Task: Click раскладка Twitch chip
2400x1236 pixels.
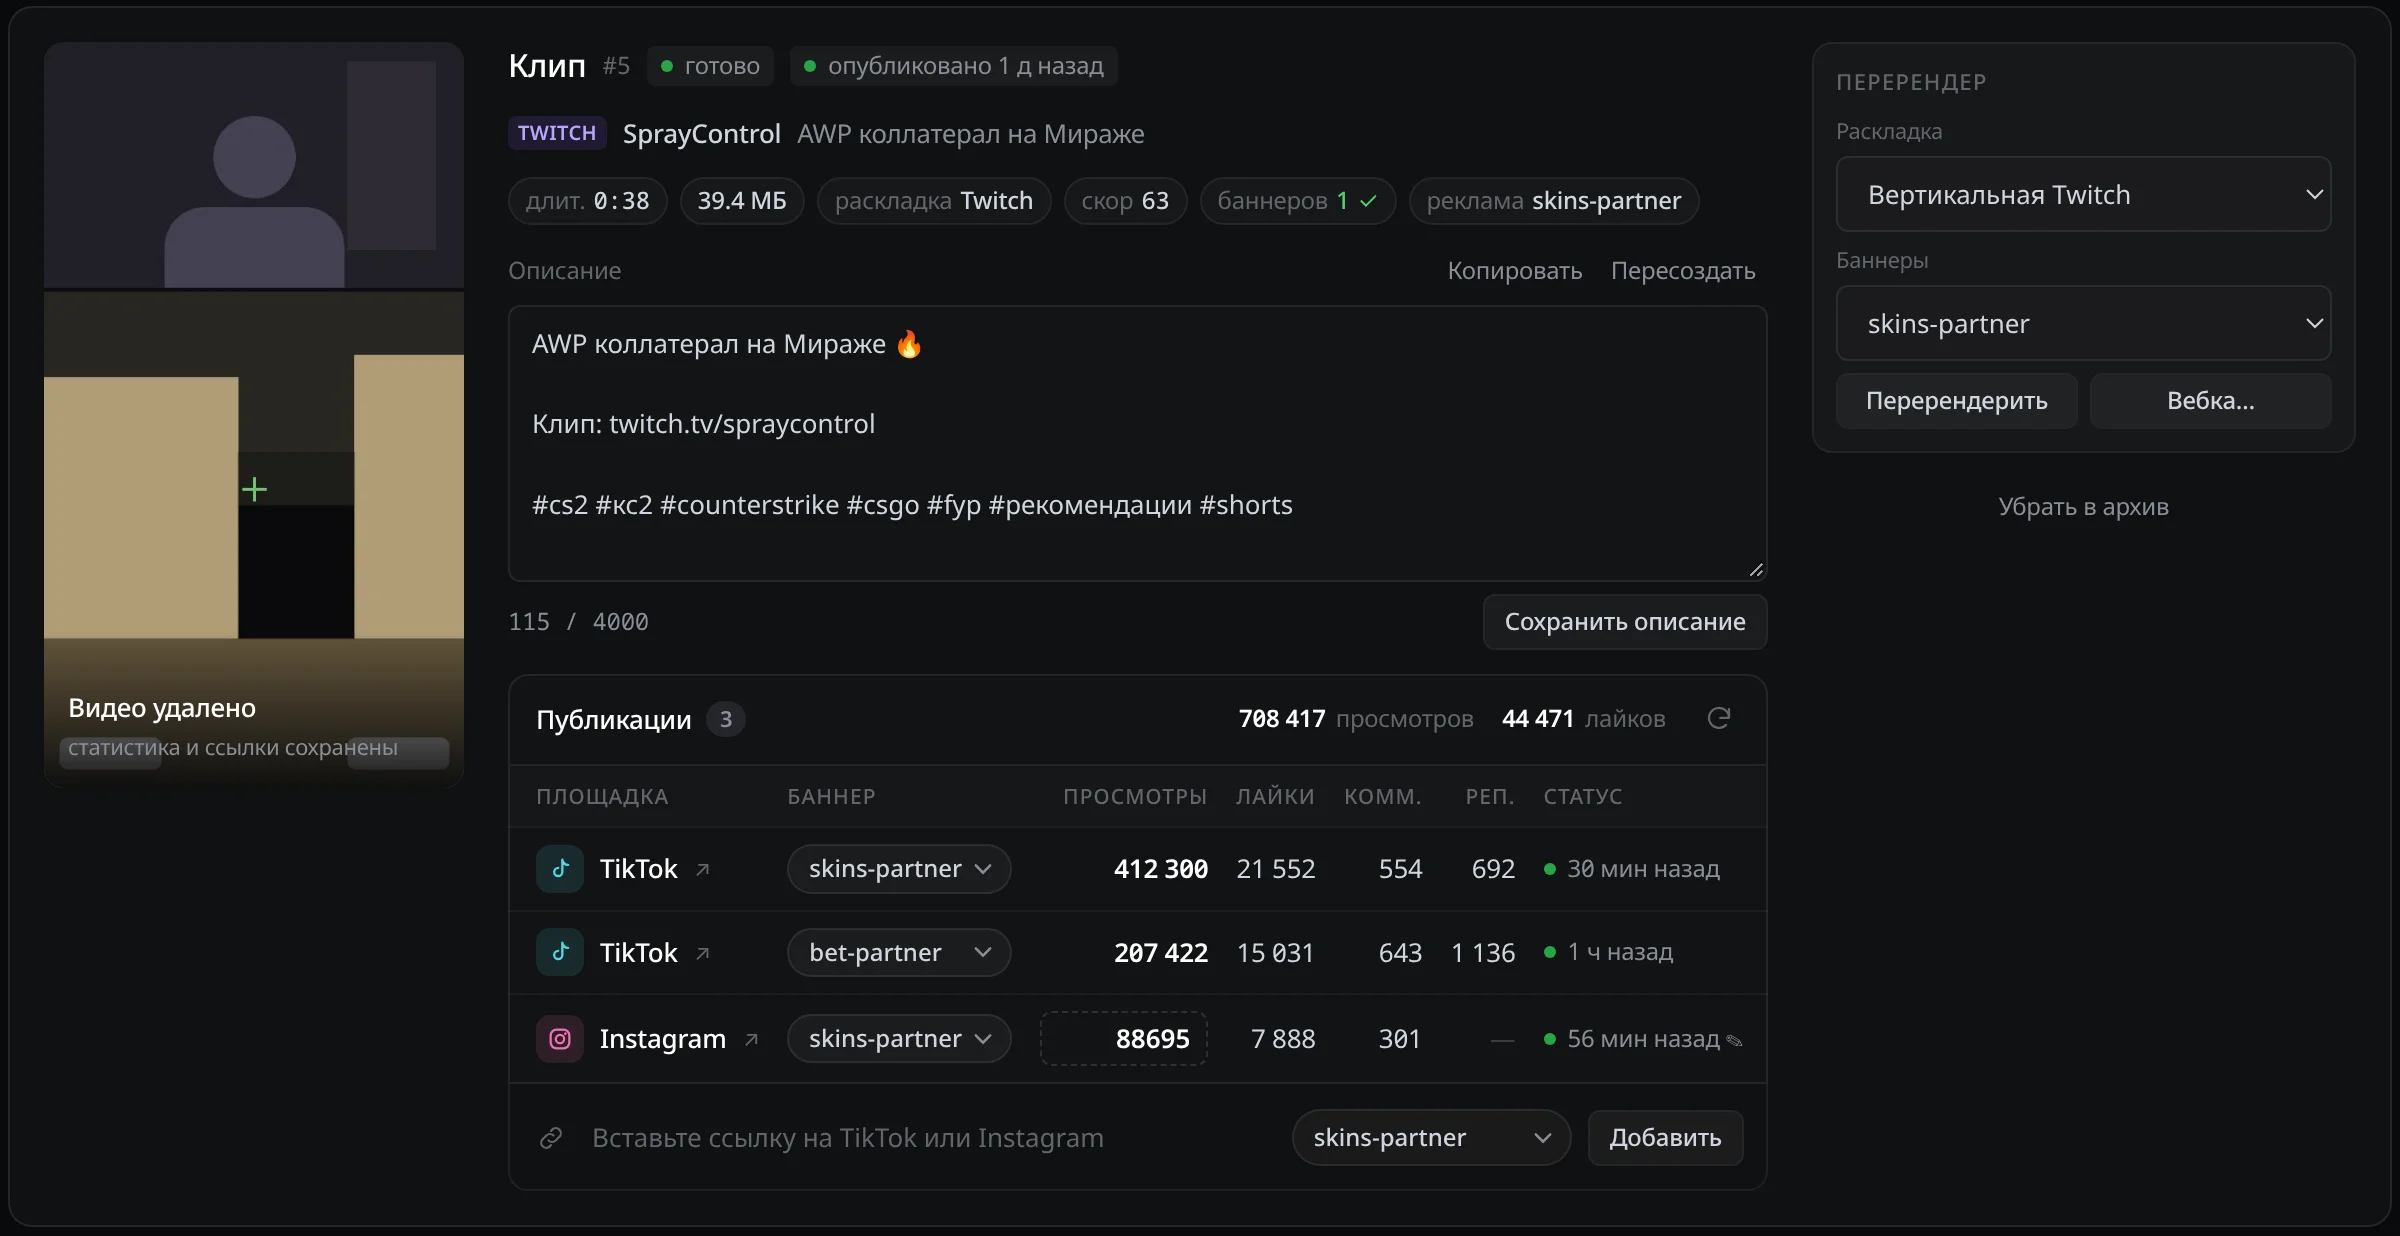Action: coord(934,201)
